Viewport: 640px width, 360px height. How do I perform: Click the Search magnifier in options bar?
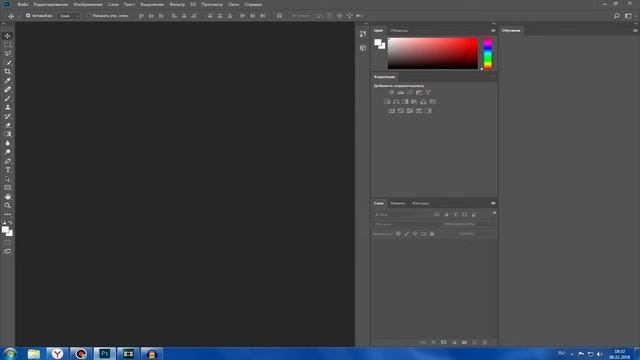coord(617,16)
